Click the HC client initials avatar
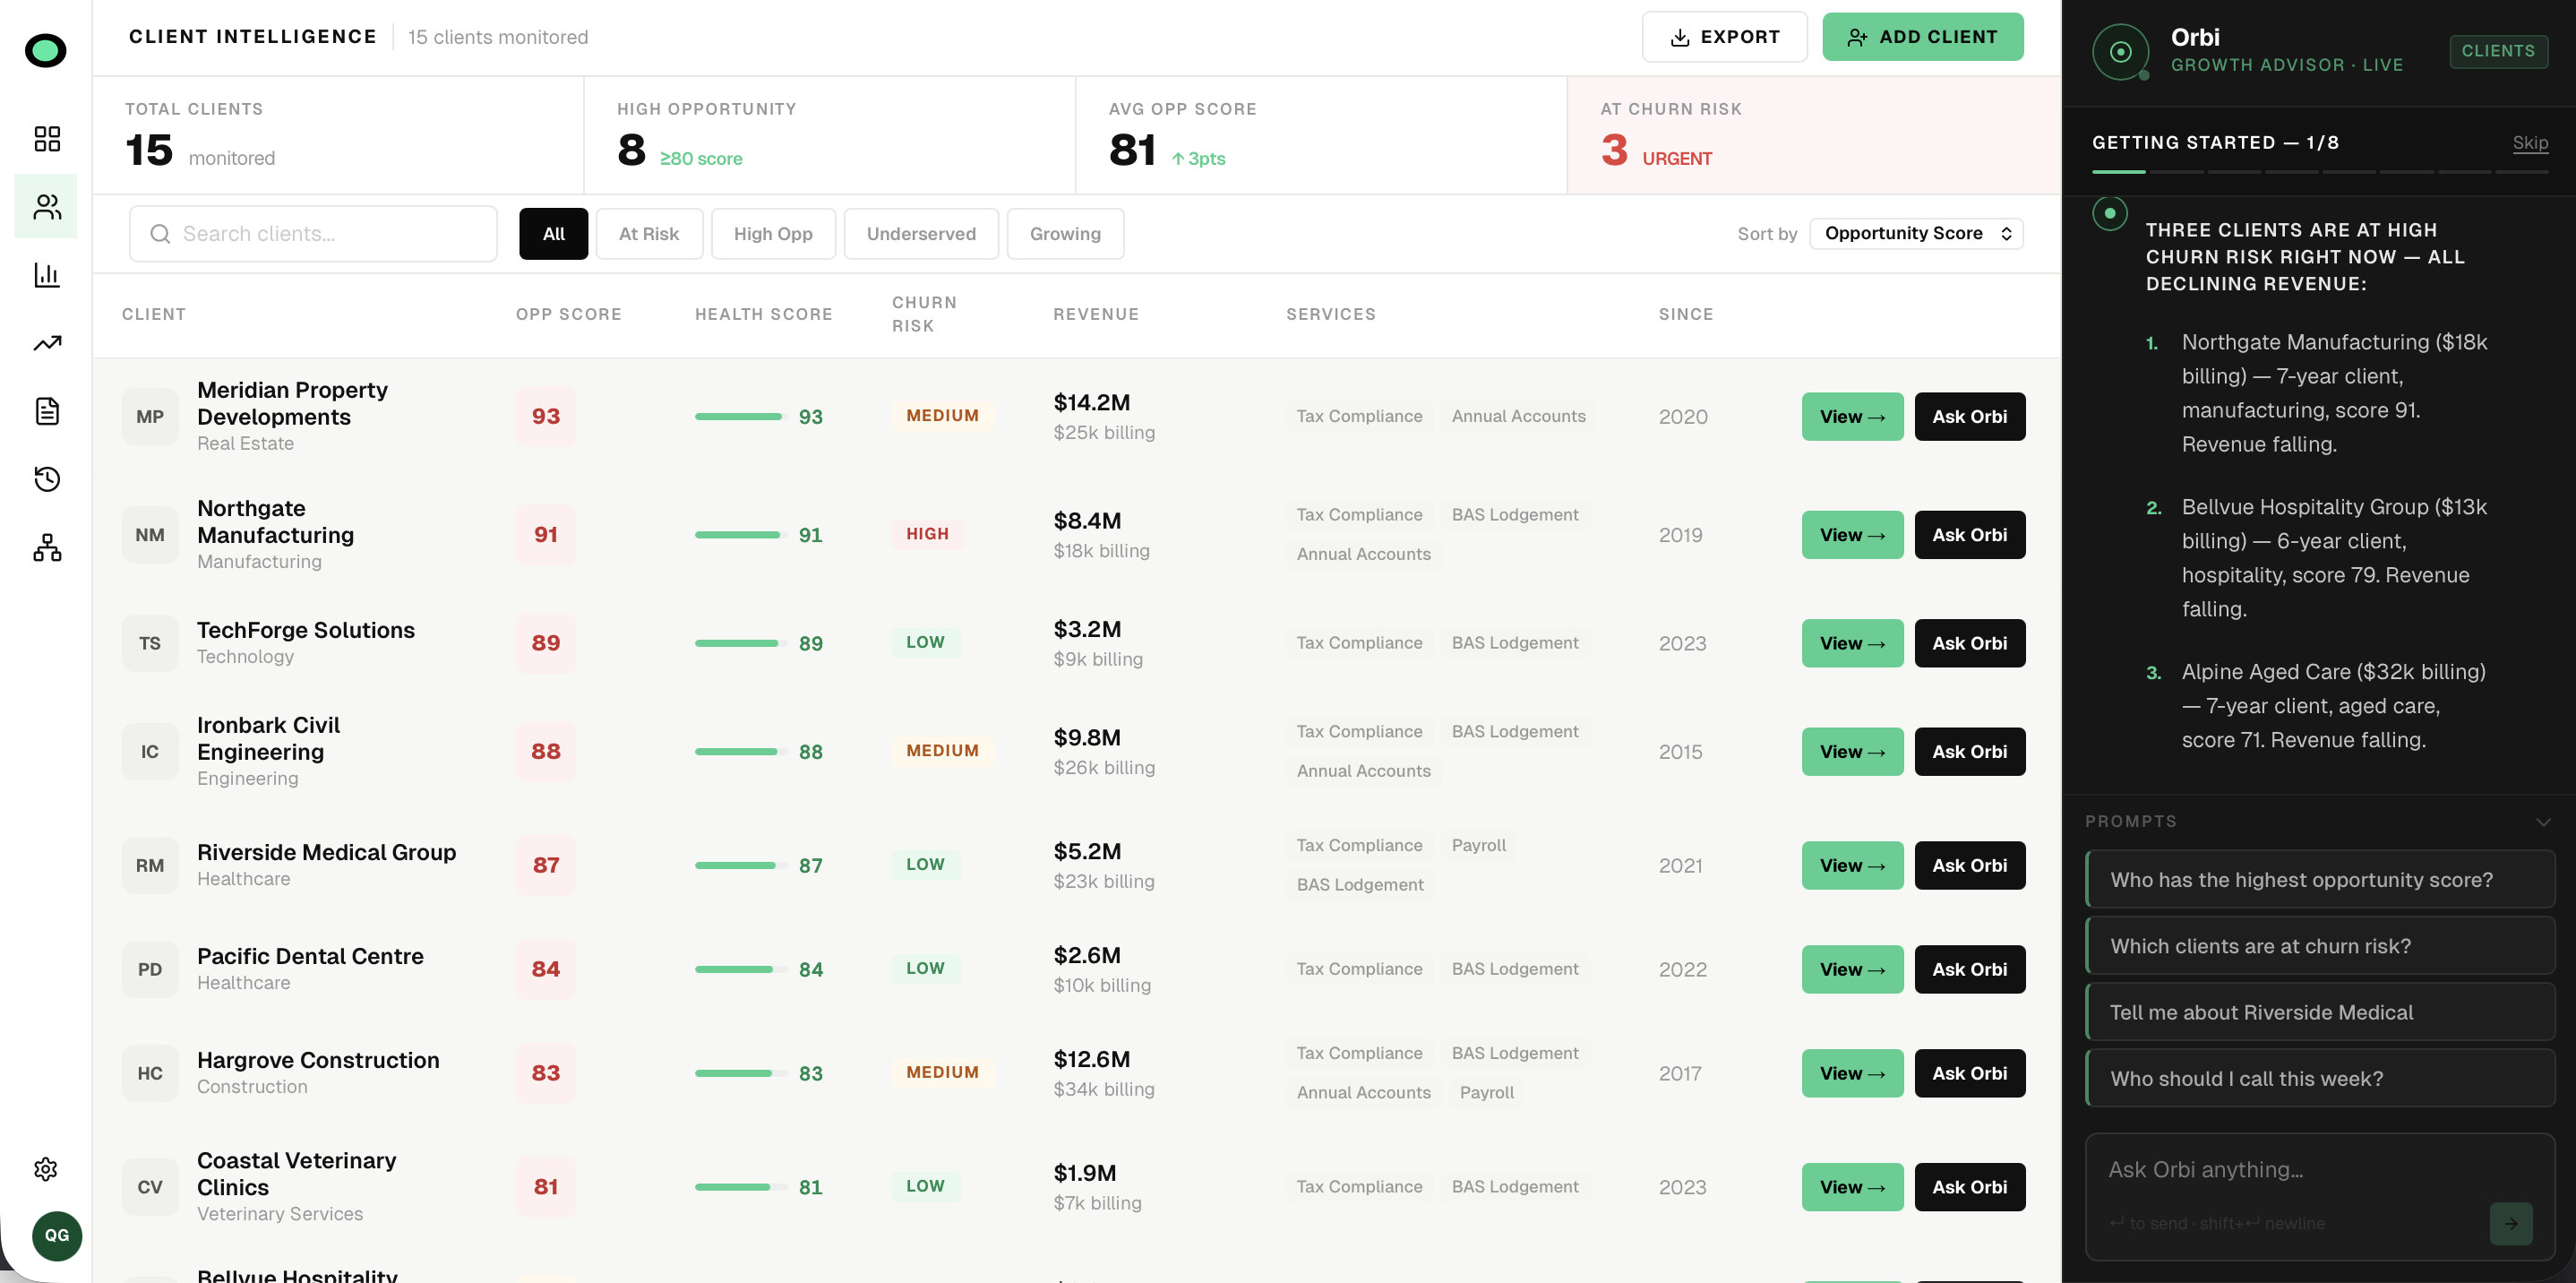The width and height of the screenshot is (2576, 1283). coord(150,1073)
